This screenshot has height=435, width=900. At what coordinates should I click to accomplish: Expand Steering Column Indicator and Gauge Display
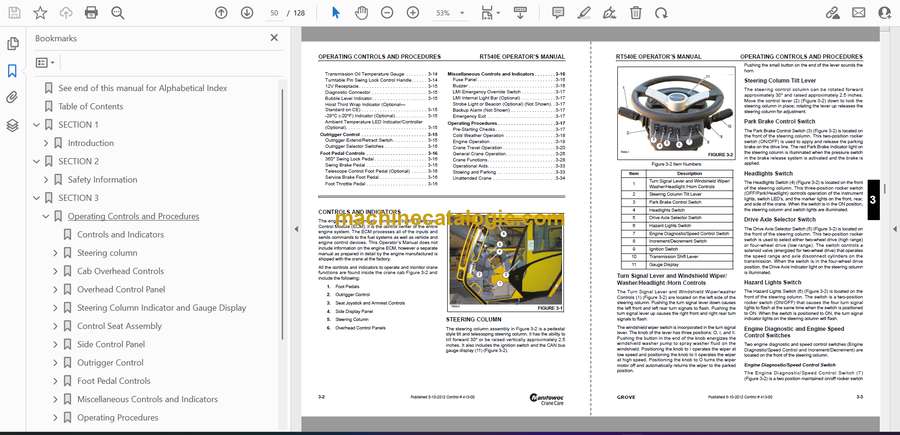click(x=55, y=308)
